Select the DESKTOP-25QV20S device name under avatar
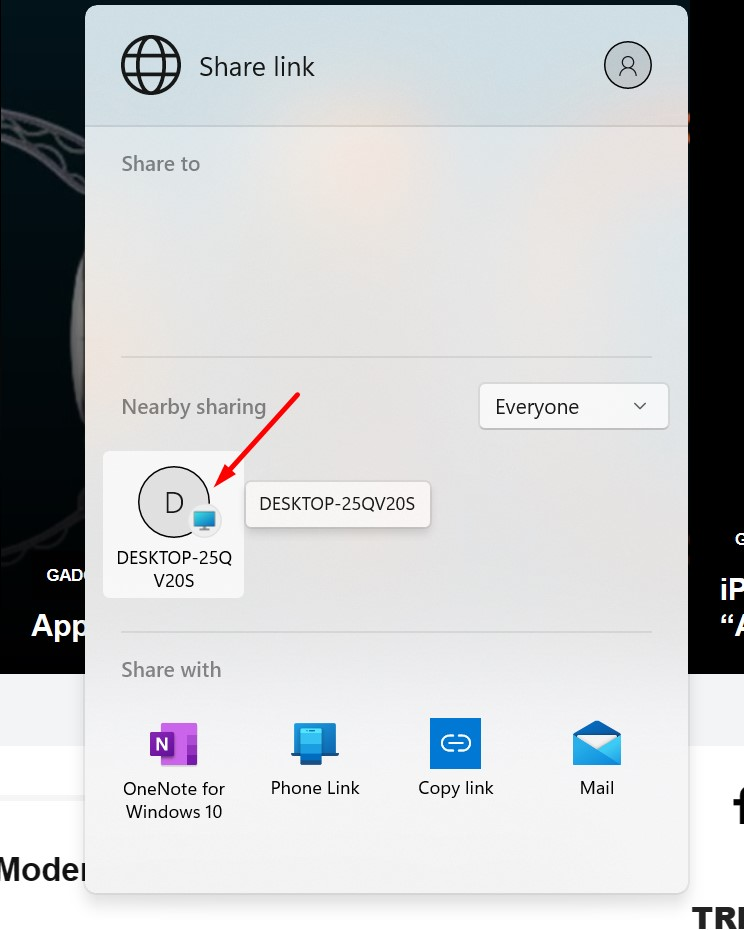 [174, 569]
